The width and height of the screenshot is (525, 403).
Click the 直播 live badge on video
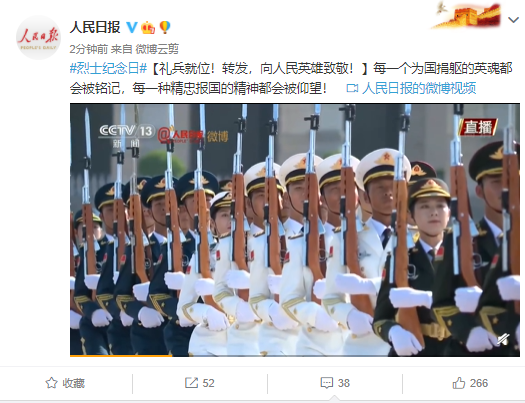click(x=478, y=127)
